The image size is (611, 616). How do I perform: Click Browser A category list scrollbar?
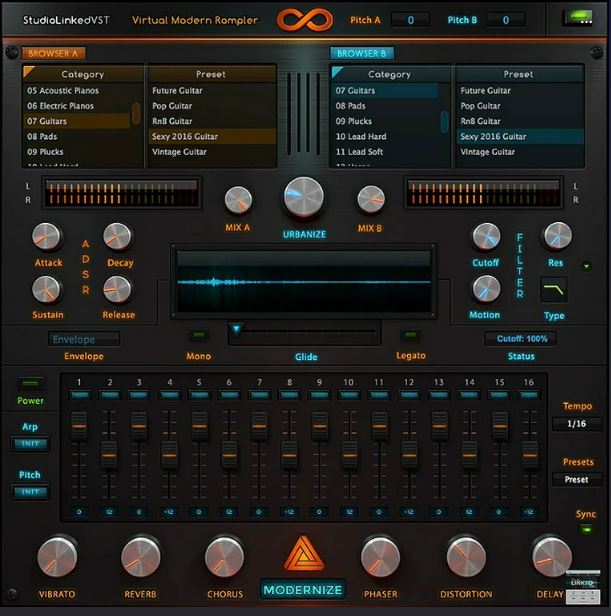[136, 113]
